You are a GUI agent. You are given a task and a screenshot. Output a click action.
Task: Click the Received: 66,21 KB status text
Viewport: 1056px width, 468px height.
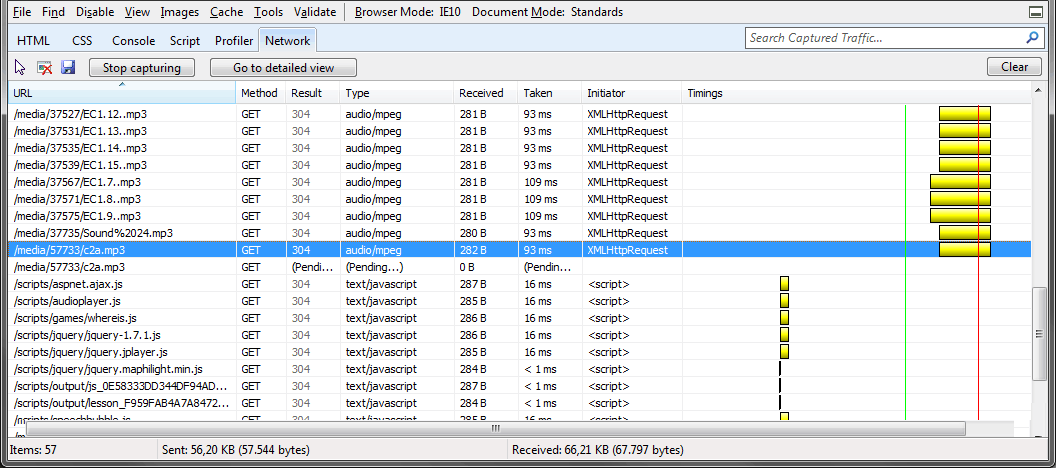coord(597,450)
